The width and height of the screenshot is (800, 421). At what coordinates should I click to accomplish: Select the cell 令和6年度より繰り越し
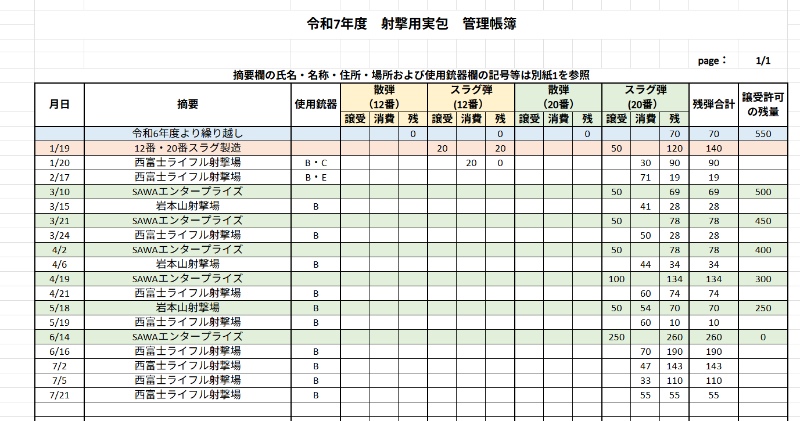[x=188, y=134]
